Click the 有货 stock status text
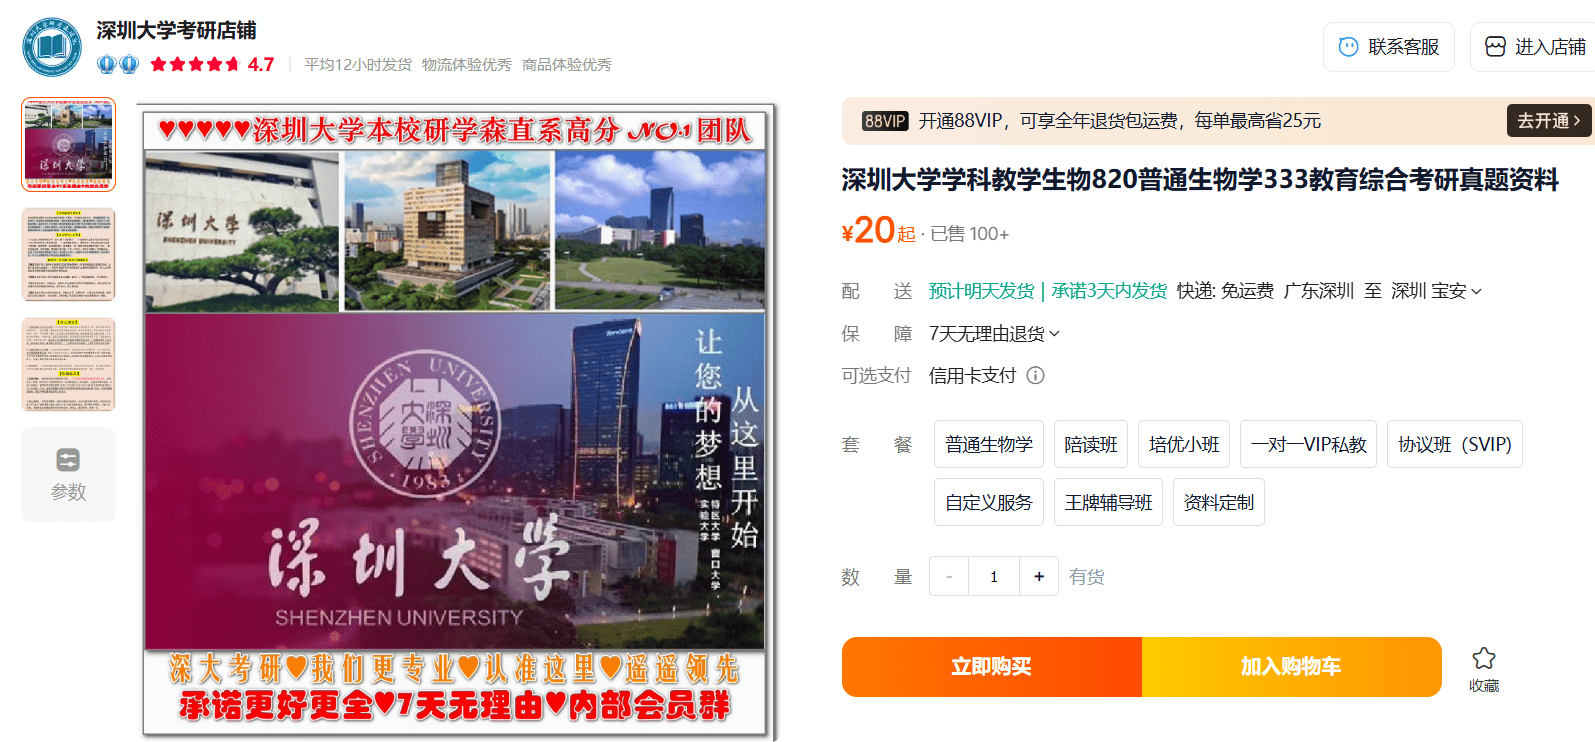The width and height of the screenshot is (1595, 742). pyautogui.click(x=1086, y=577)
